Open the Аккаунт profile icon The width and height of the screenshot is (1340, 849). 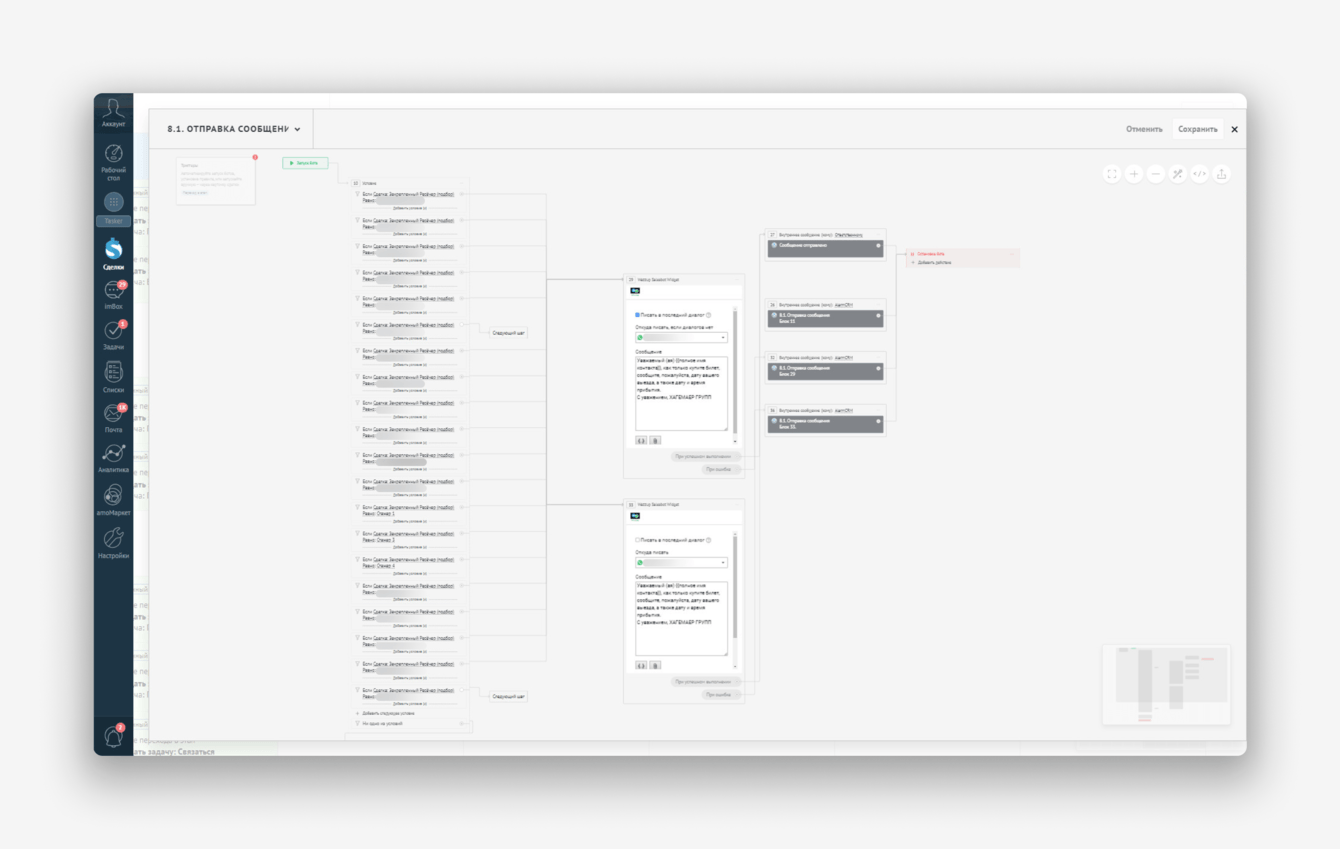[x=113, y=112]
